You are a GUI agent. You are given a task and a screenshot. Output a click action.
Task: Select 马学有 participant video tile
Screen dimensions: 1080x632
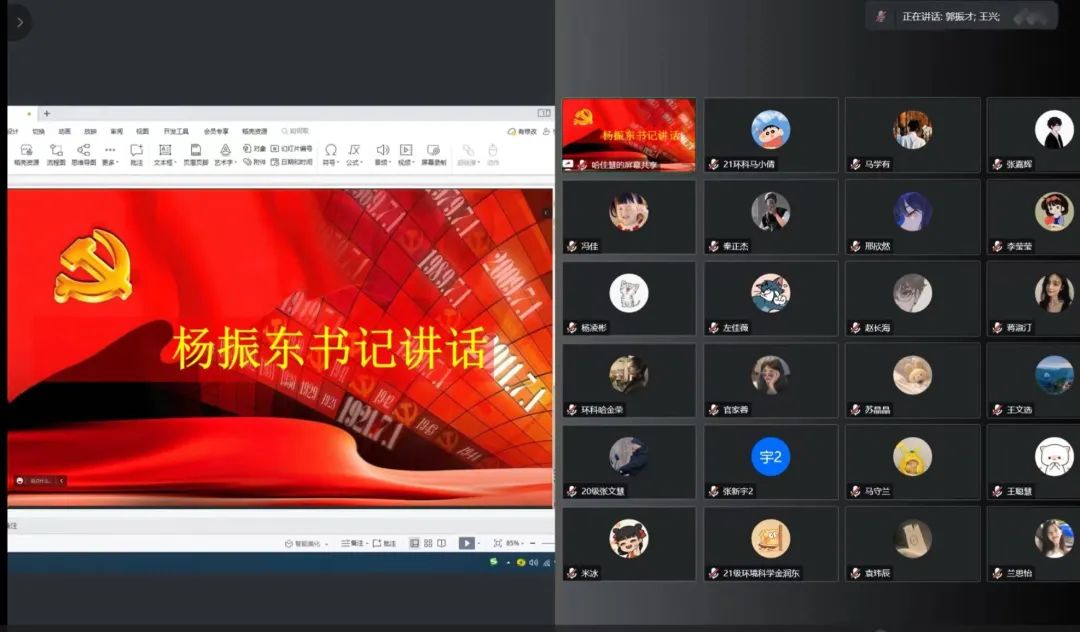(912, 135)
